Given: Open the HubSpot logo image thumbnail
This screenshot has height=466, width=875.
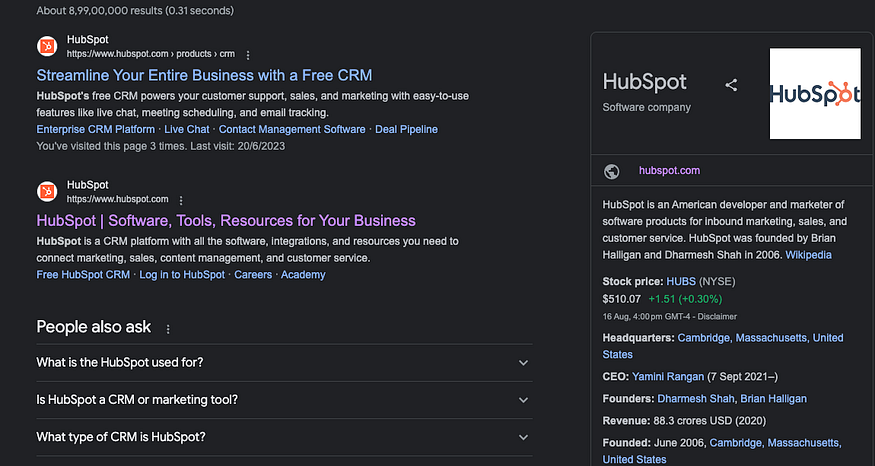Looking at the screenshot, I should (815, 93).
